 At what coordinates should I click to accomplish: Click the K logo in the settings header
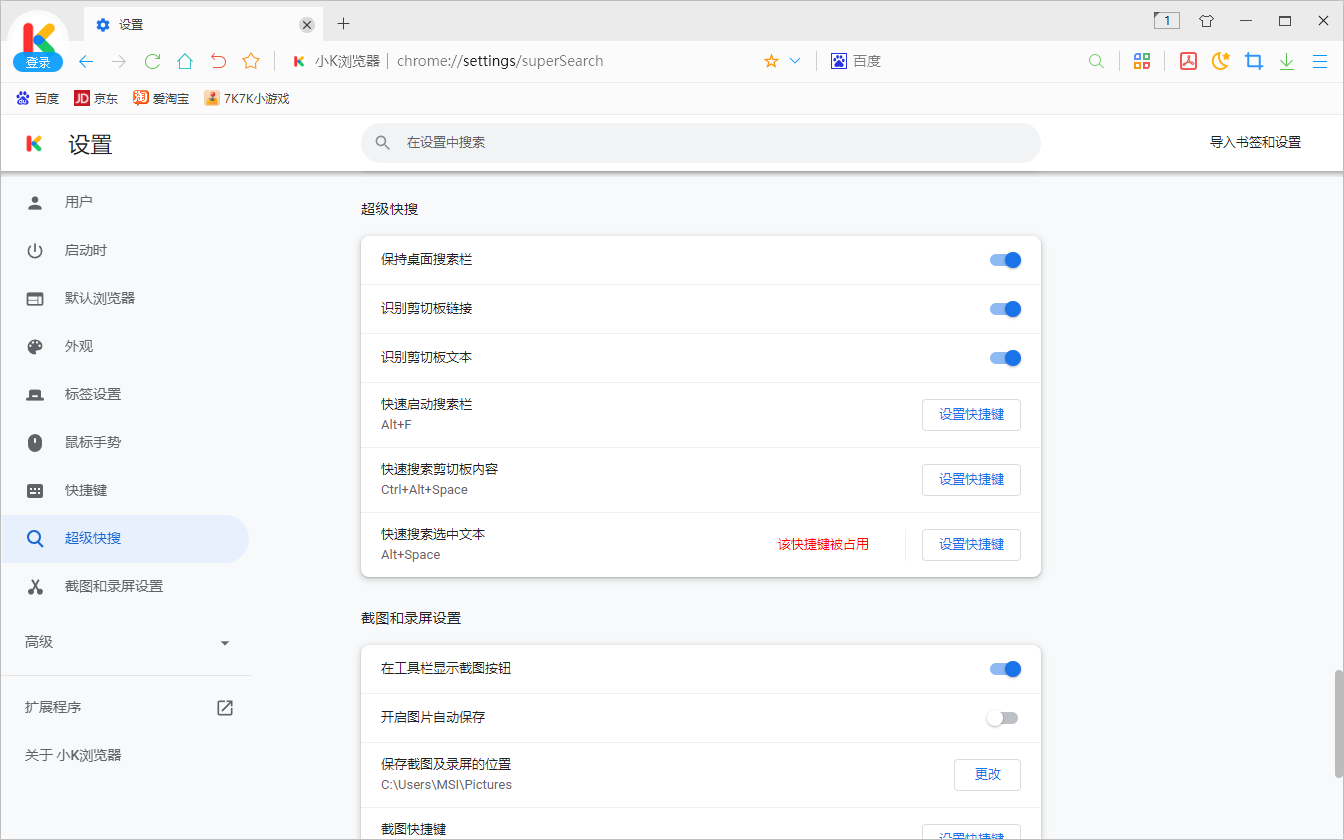tap(34, 143)
